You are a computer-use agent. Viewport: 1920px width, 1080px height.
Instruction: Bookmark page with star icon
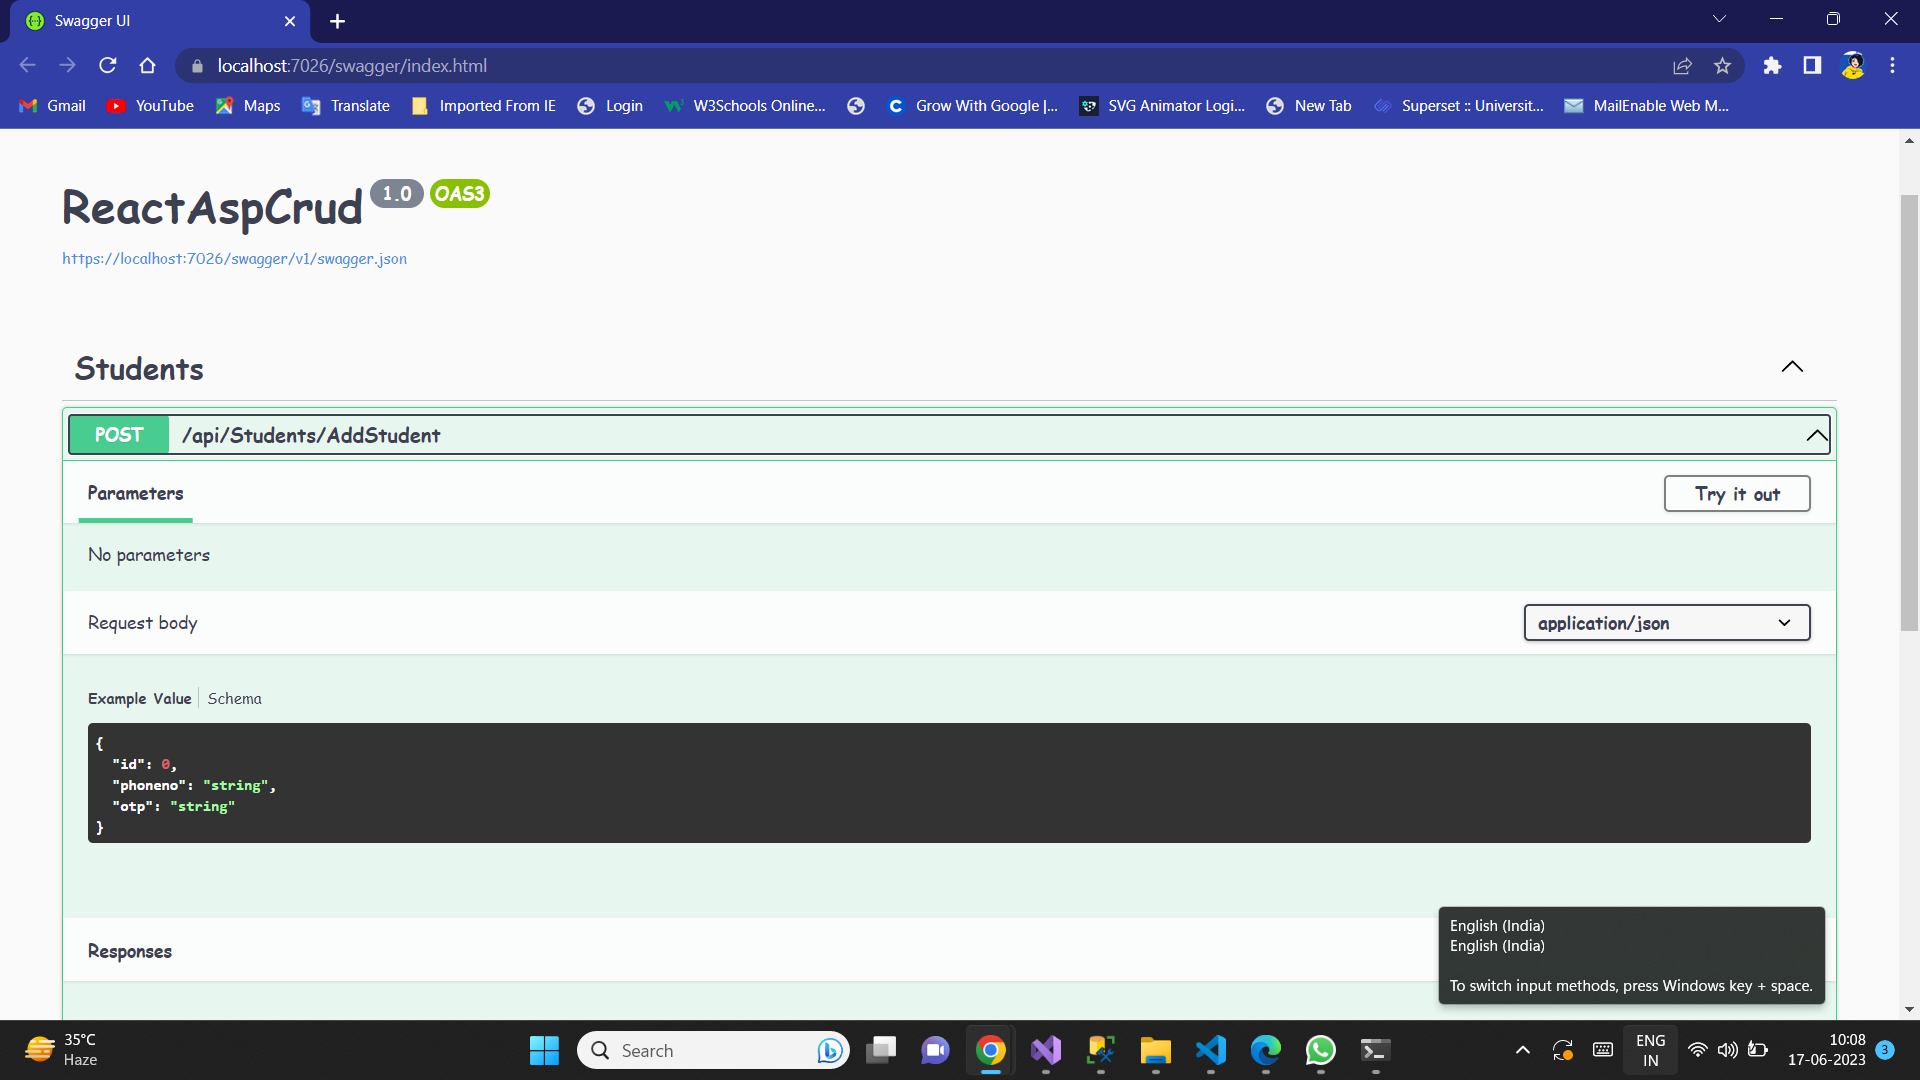[1722, 66]
